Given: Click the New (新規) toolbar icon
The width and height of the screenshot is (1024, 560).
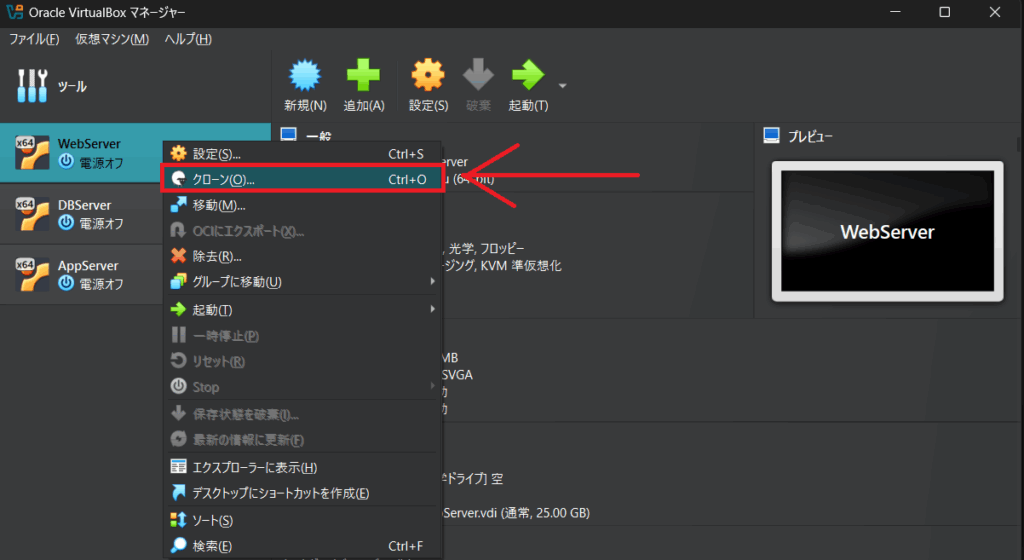Looking at the screenshot, I should pos(305,76).
